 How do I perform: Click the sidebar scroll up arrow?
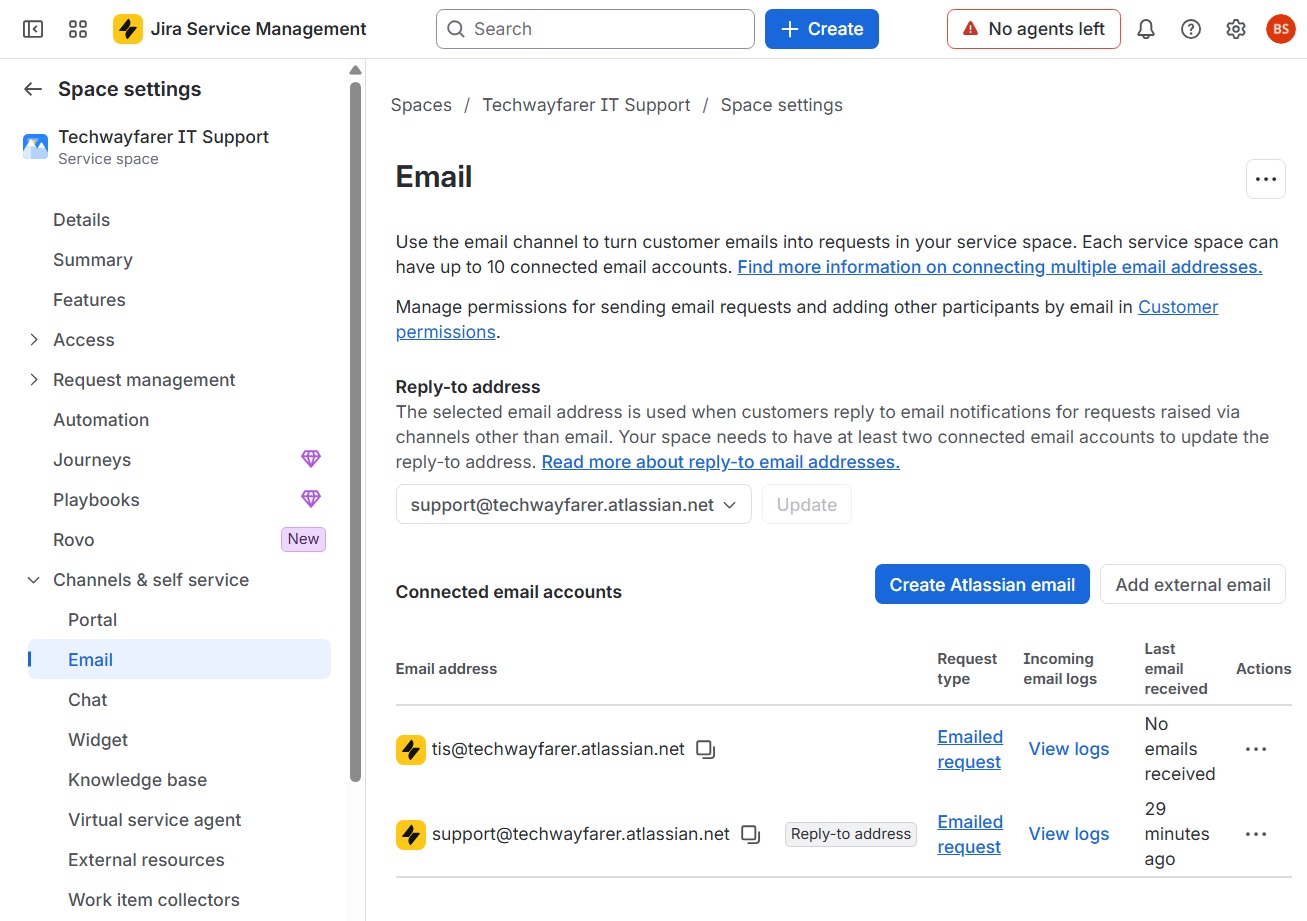pyautogui.click(x=355, y=70)
